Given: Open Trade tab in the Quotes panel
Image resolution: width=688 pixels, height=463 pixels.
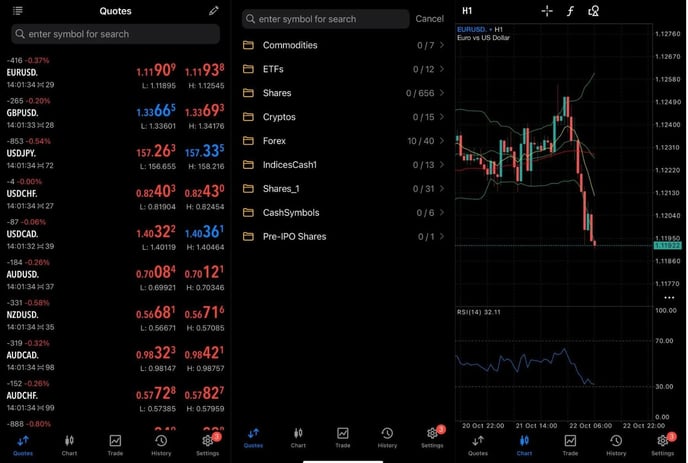Looking at the screenshot, I should click(x=115, y=445).
